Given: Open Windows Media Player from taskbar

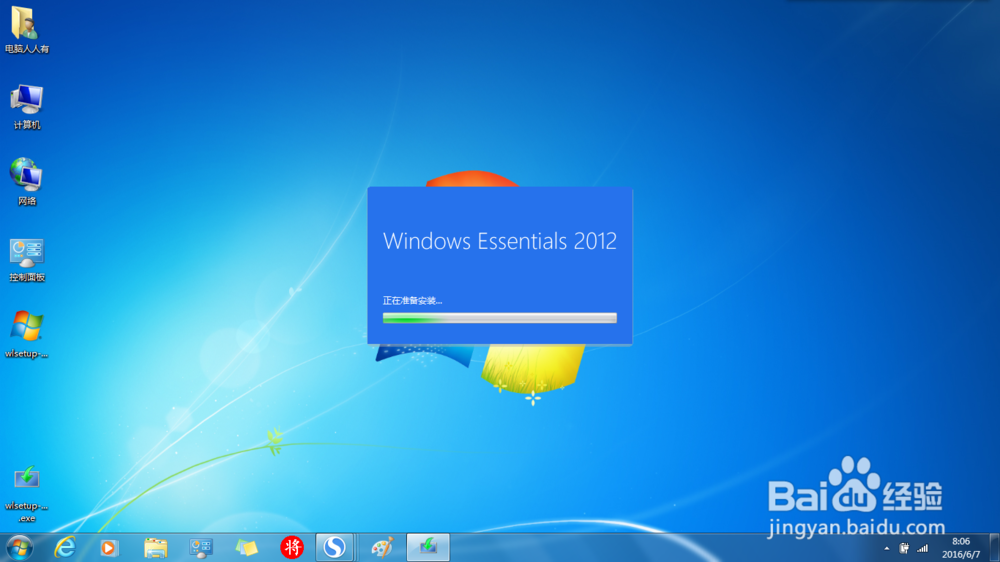Looking at the screenshot, I should [109, 548].
